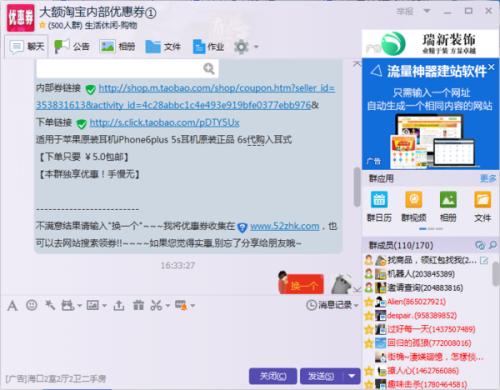Switch to the 相册 tab
This screenshot has height=390, width=500.
click(x=117, y=47)
